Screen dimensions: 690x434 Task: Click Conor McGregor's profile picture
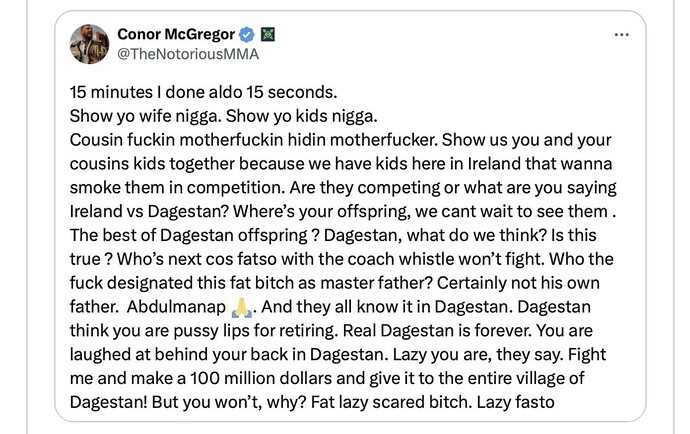coord(89,44)
